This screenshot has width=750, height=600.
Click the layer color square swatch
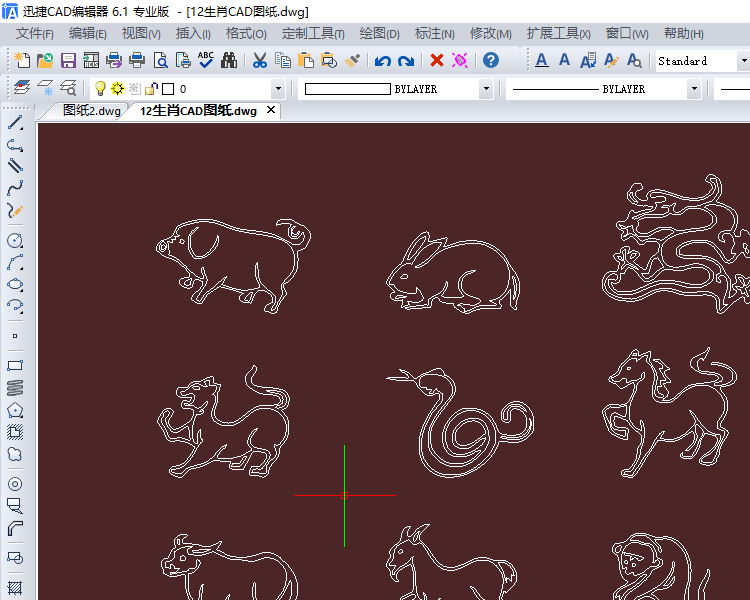point(168,89)
